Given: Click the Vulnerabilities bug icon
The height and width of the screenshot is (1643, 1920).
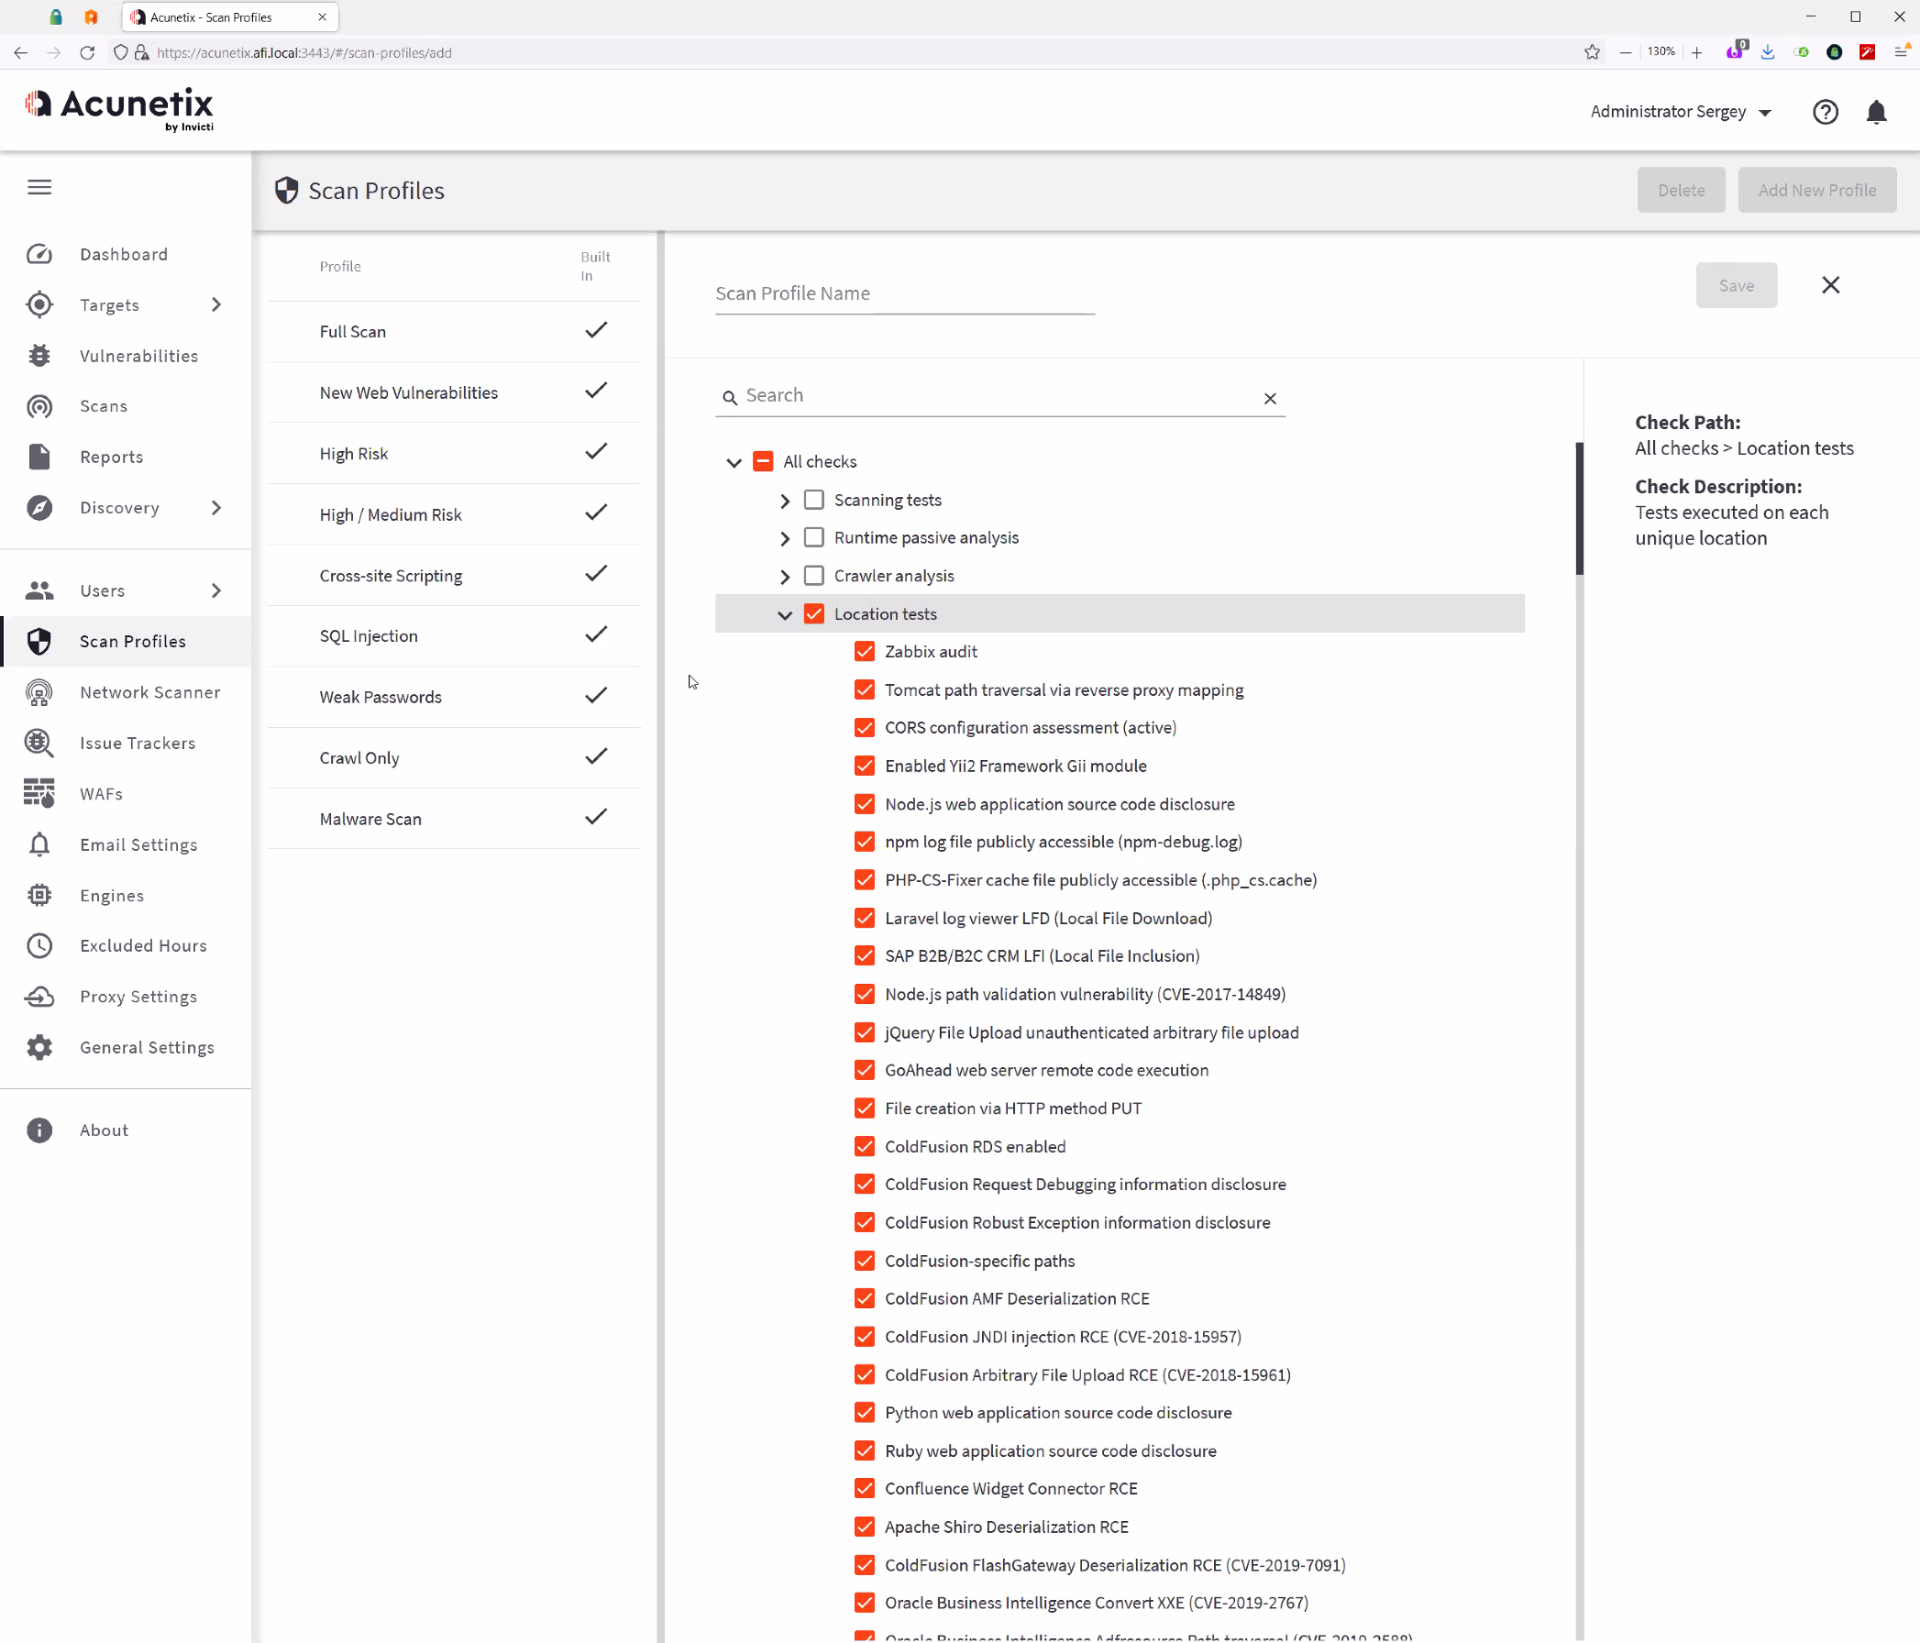Looking at the screenshot, I should (39, 356).
